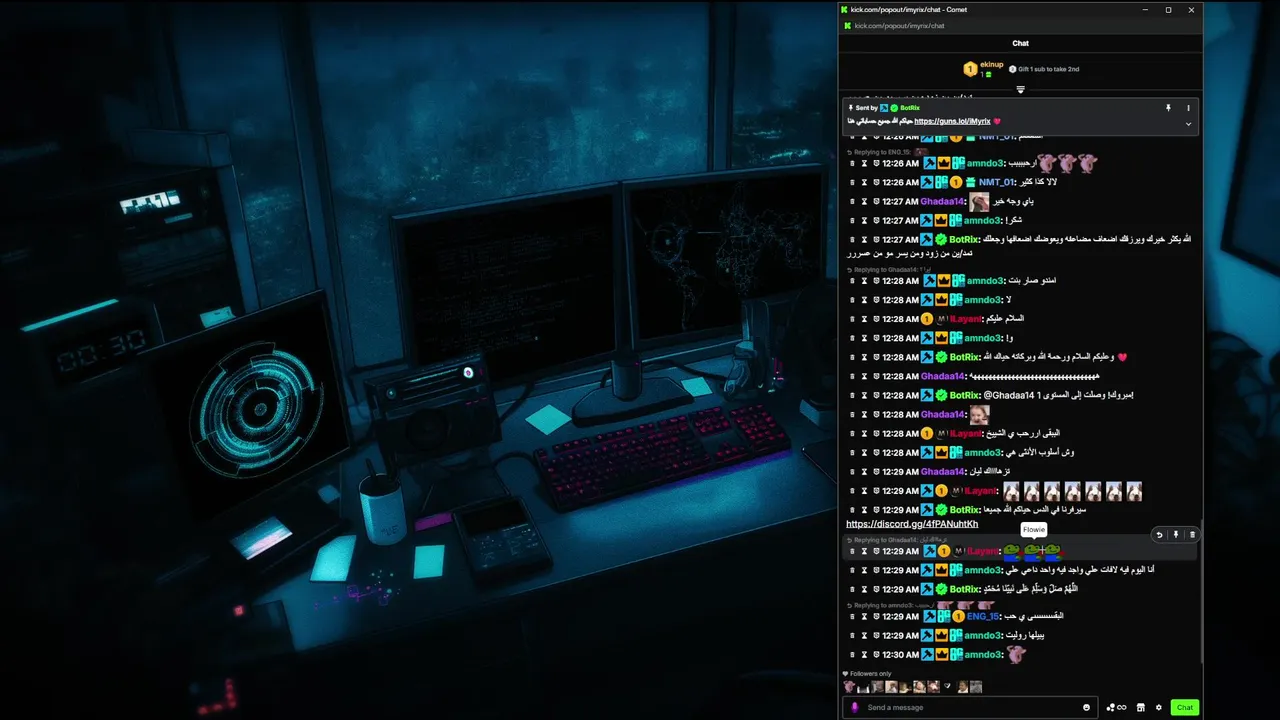Click trash icon on BotRix's 12:27 AM message
Screen dimensions: 1280x720
(852, 240)
